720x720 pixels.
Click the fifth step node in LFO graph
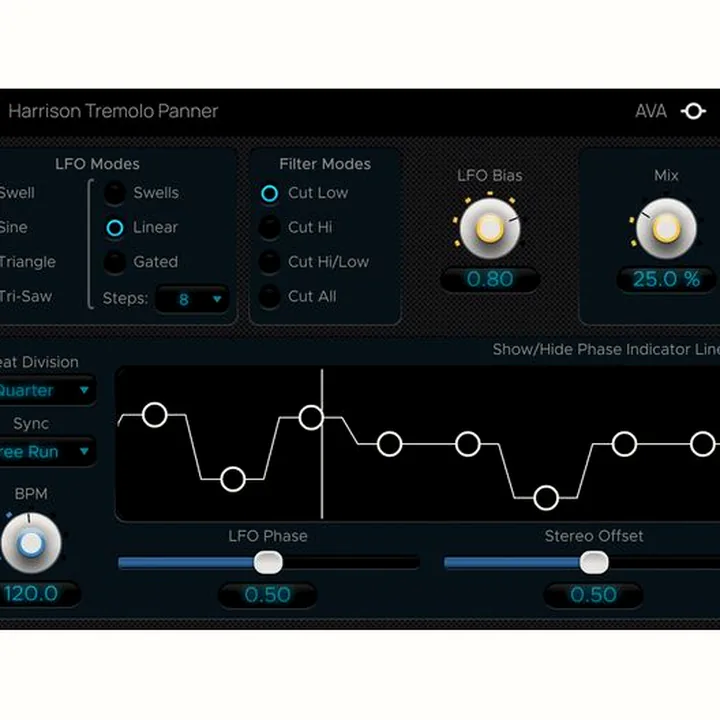point(468,444)
